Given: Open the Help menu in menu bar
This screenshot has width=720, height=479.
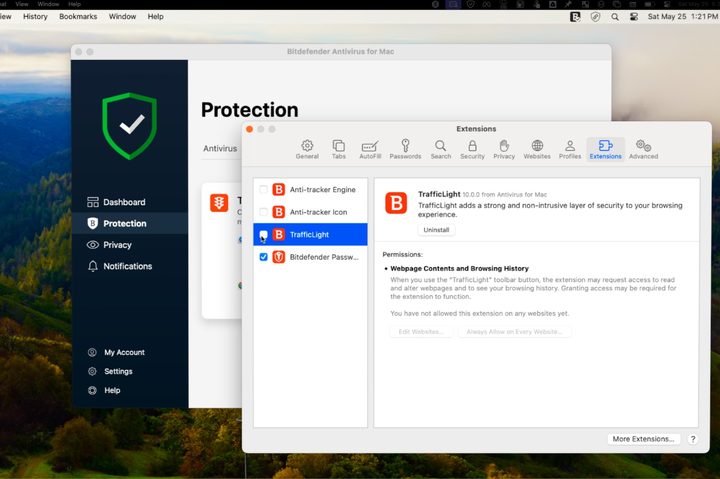Looking at the screenshot, I should point(155,17).
